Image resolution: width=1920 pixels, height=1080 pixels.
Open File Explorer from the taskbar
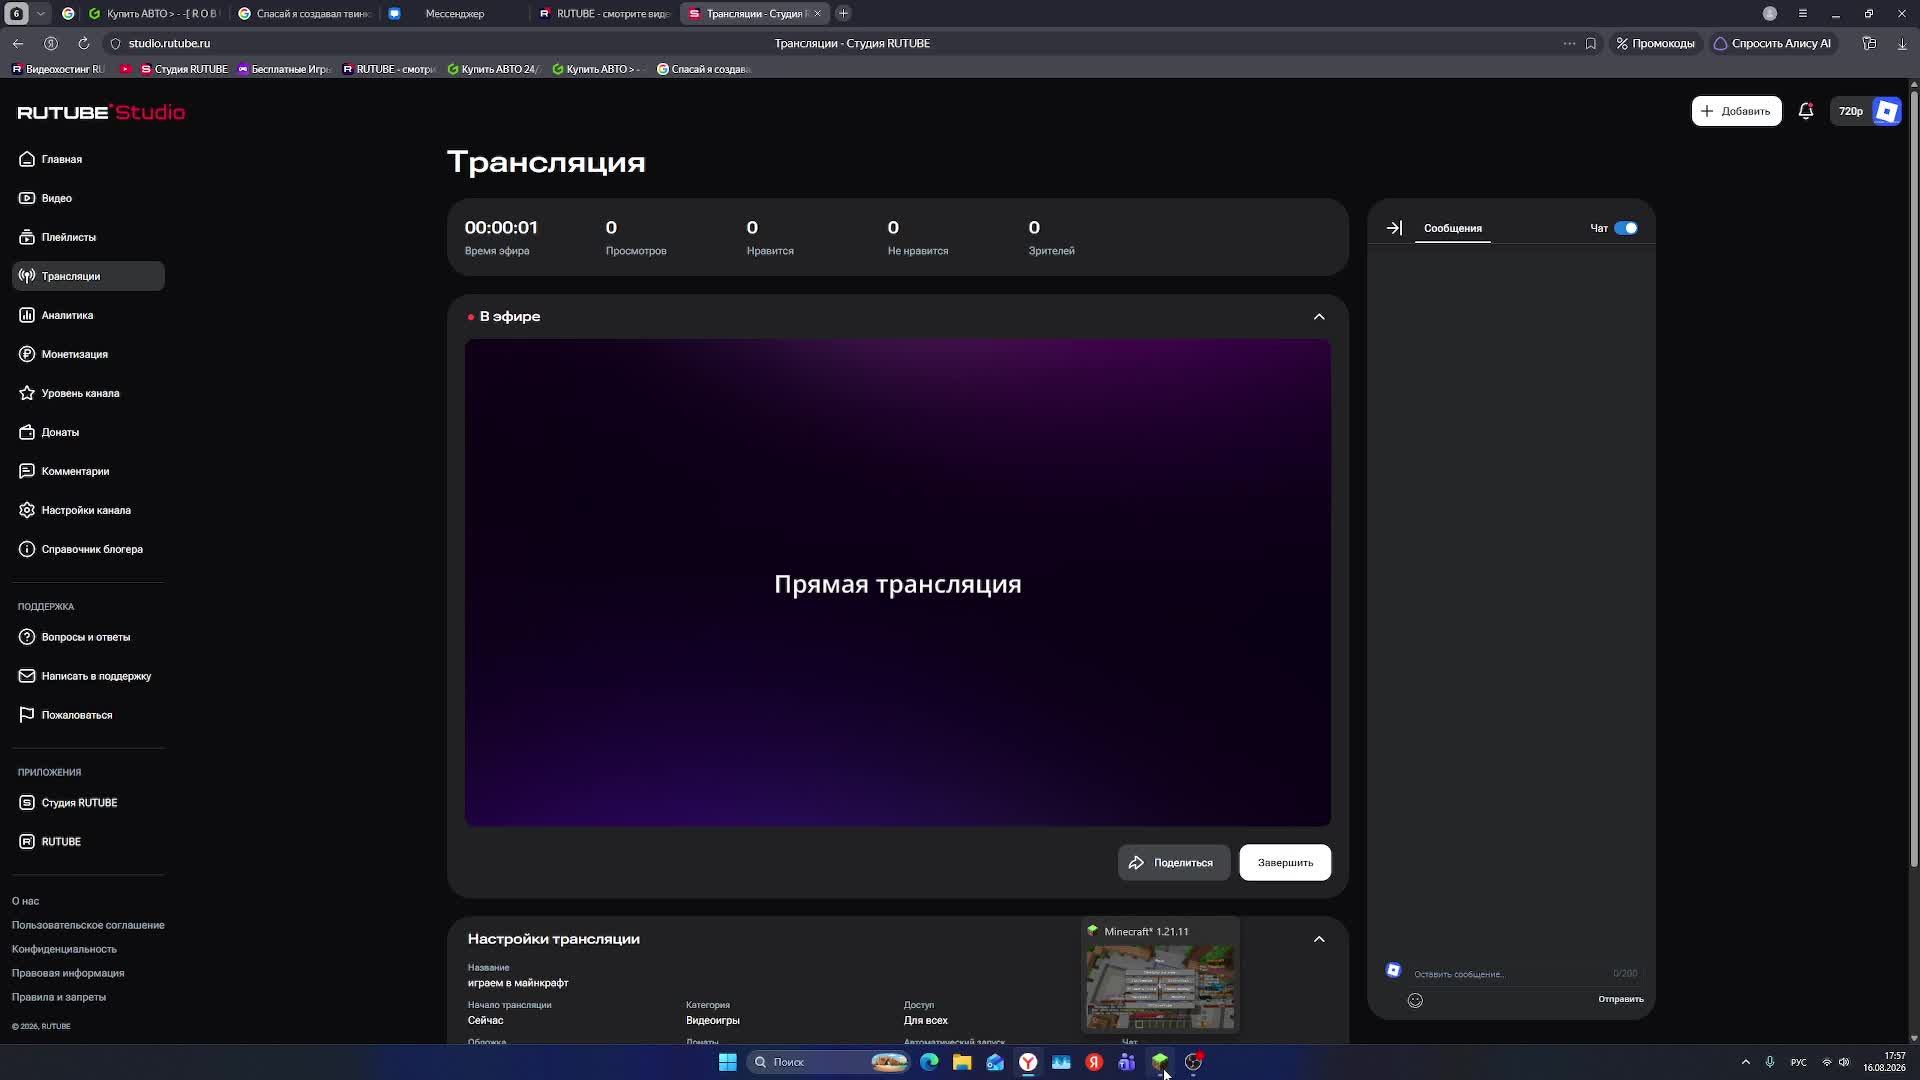point(962,1062)
